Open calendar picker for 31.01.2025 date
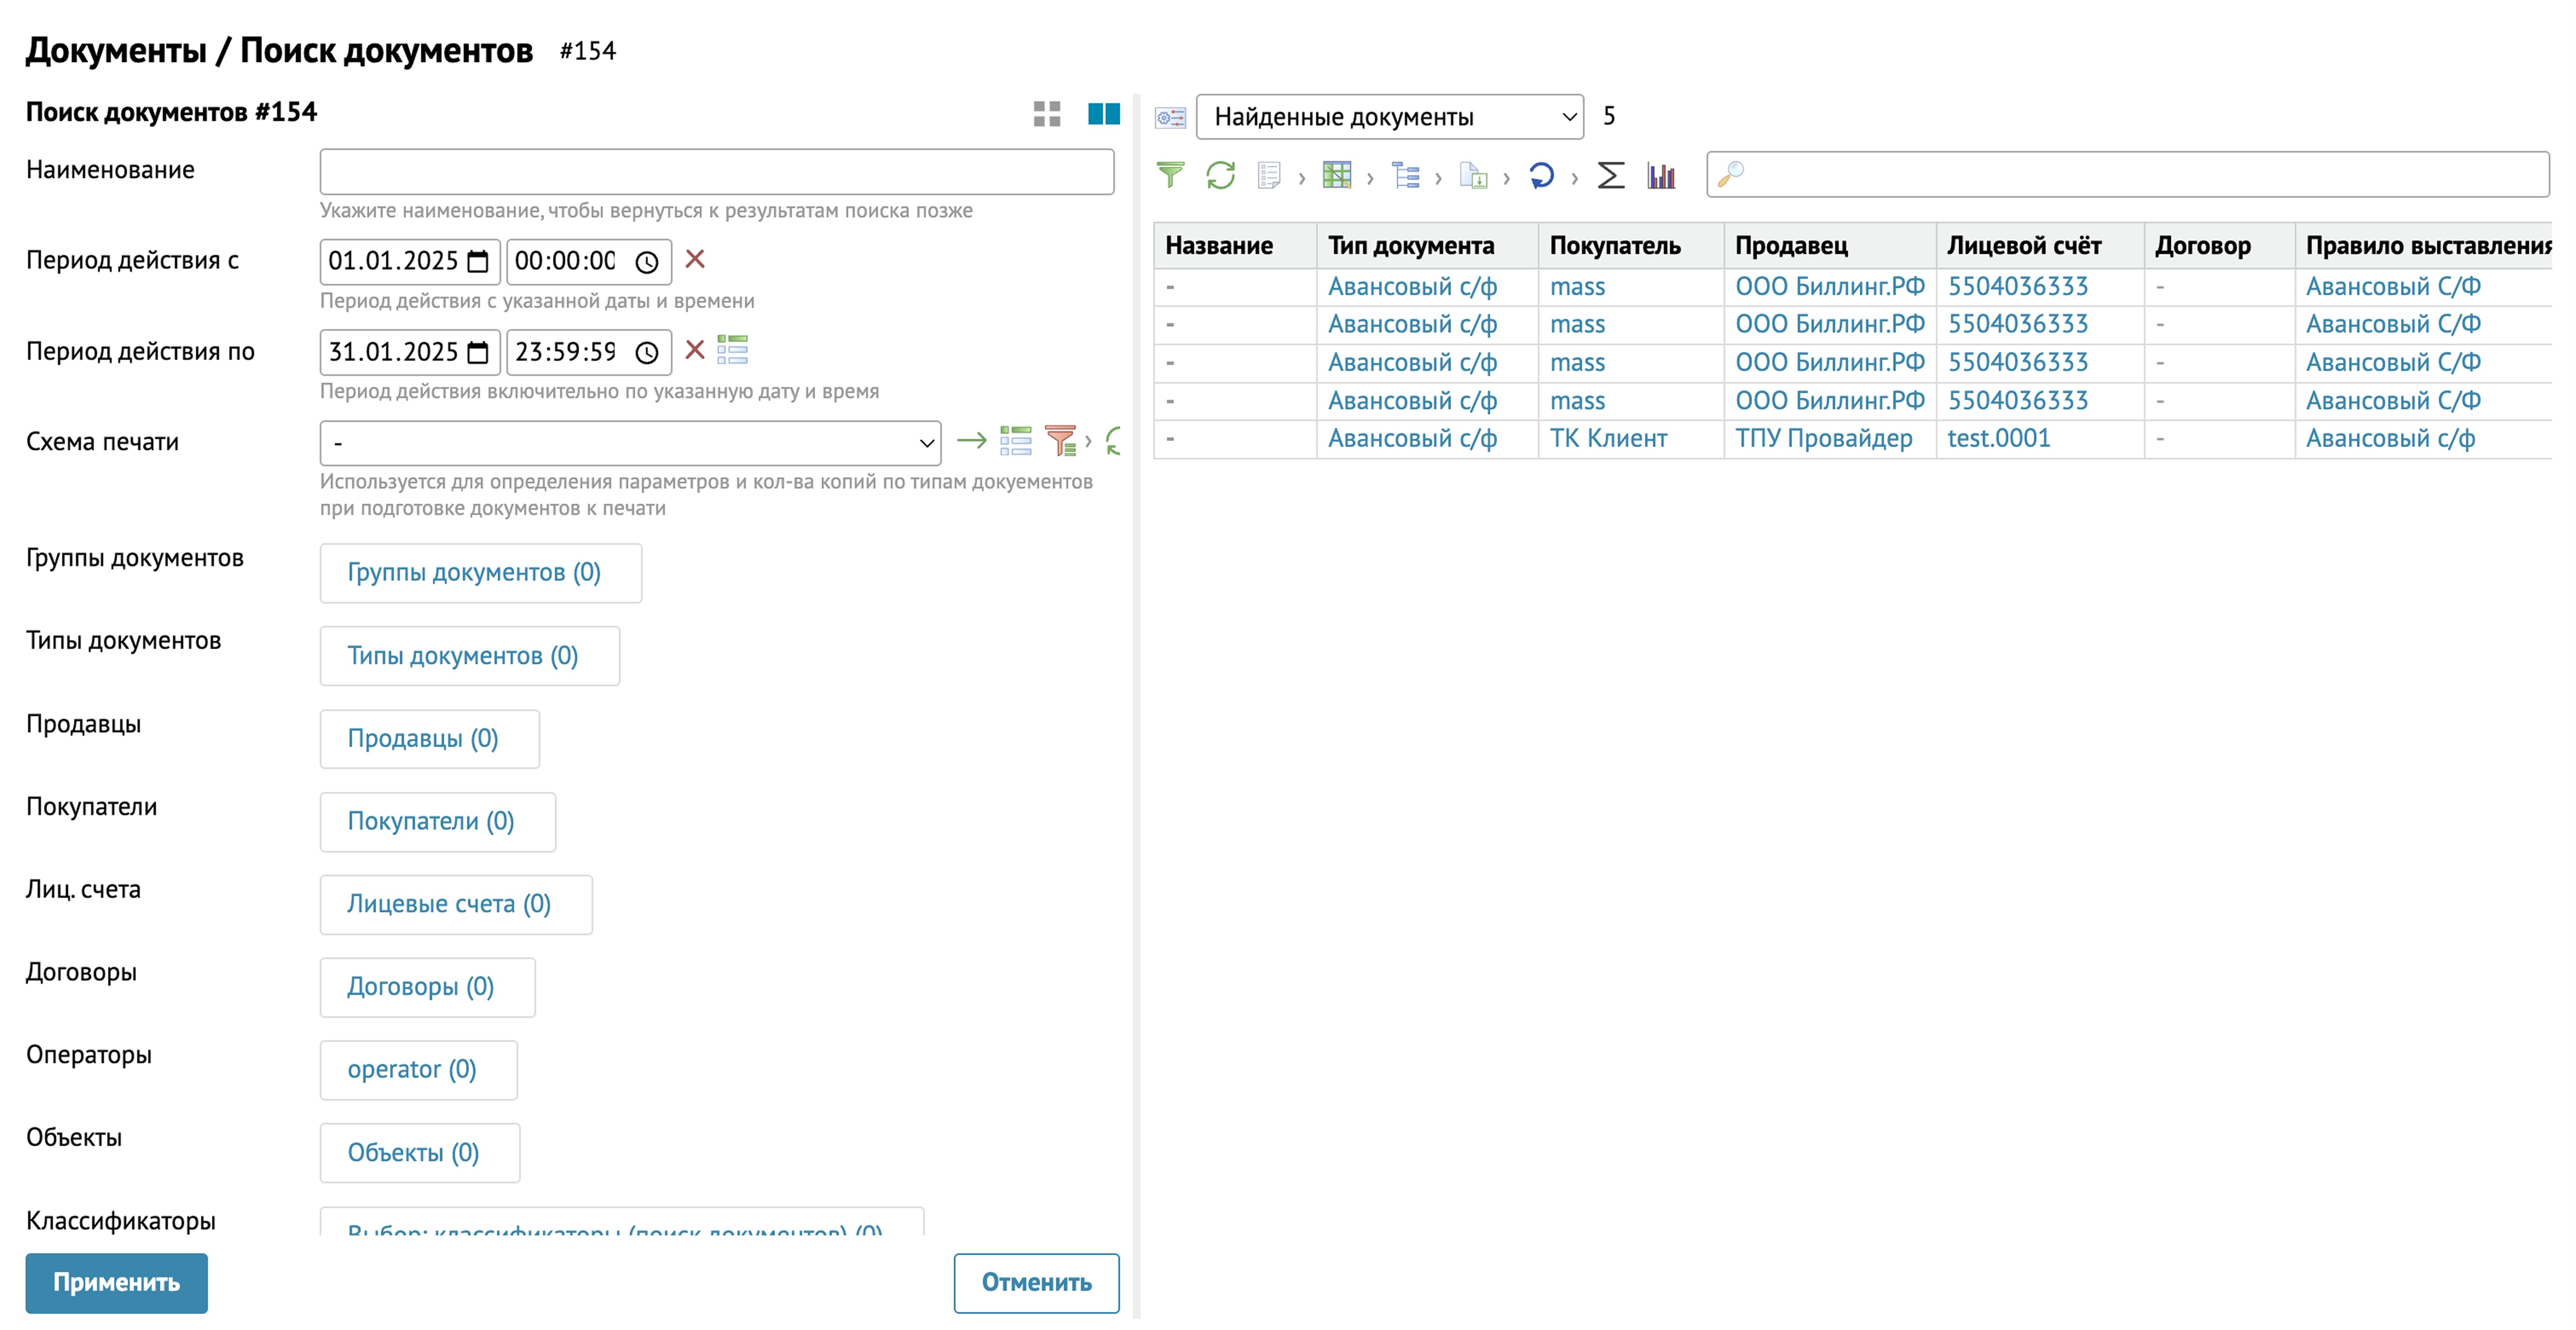2576x1330 pixels. click(478, 352)
